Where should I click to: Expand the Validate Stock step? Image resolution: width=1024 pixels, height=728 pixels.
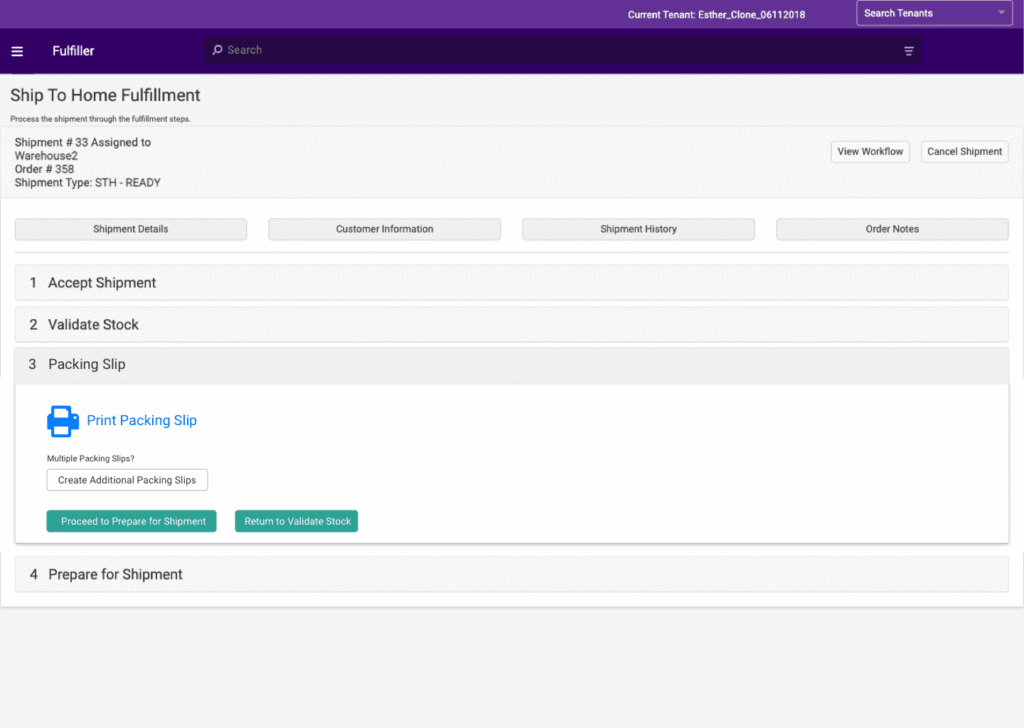[x=511, y=324]
